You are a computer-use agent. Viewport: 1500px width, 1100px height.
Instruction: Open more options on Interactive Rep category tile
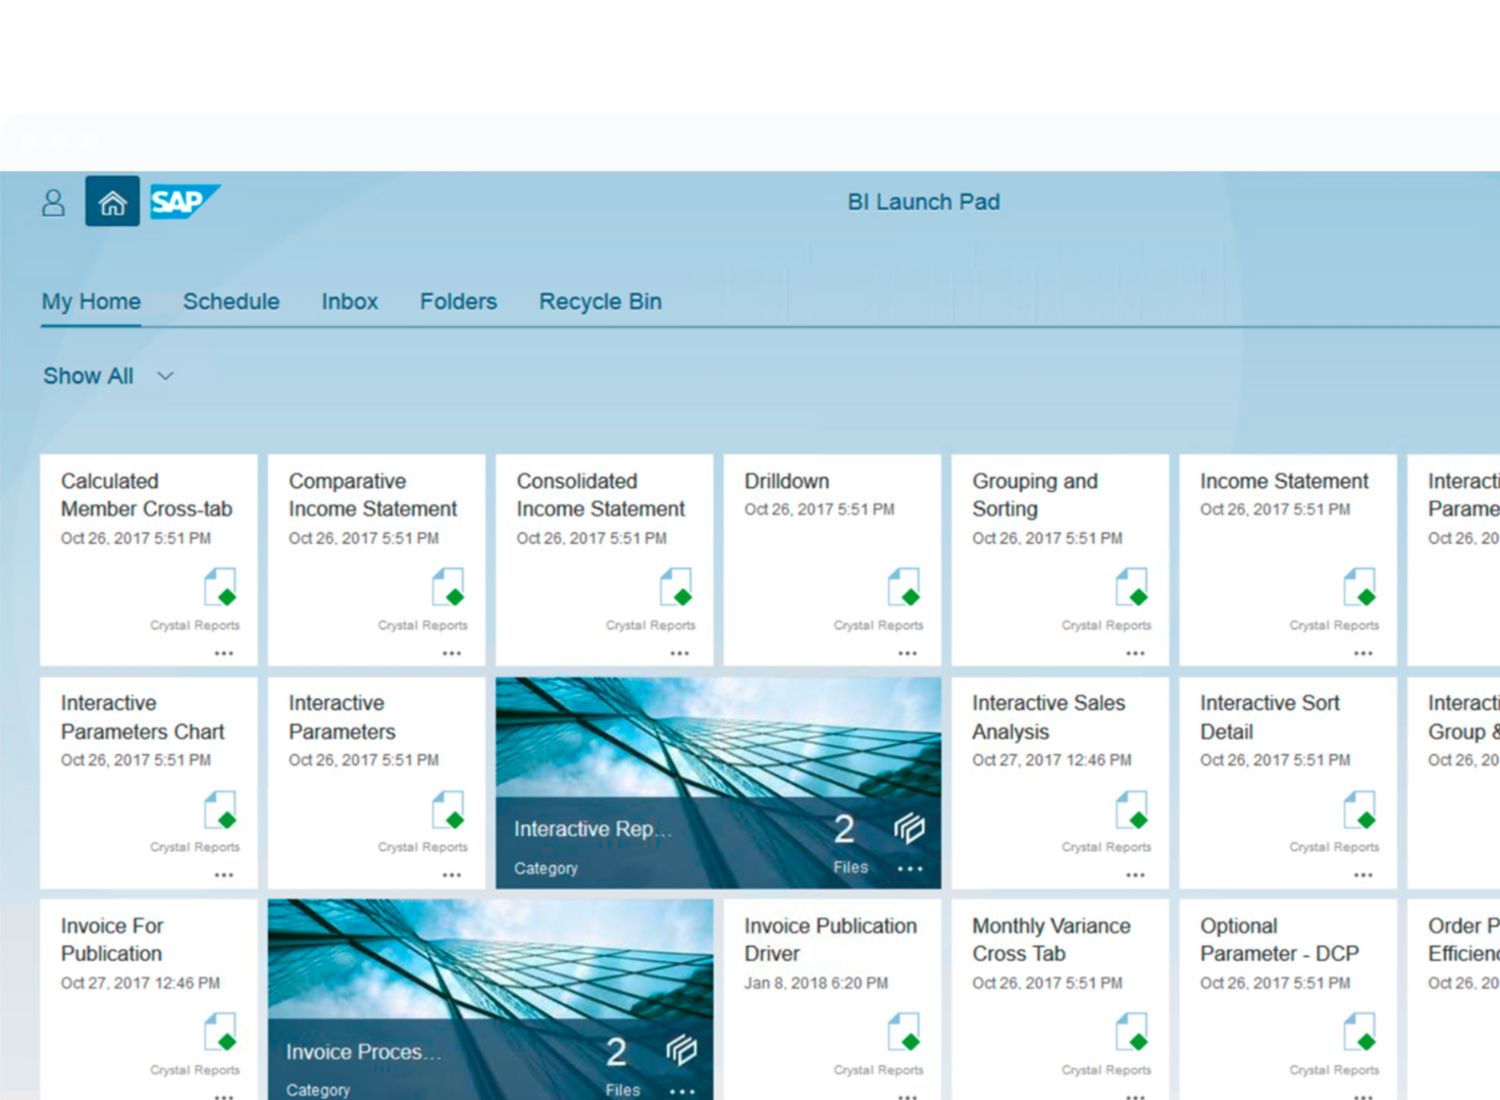(x=909, y=869)
